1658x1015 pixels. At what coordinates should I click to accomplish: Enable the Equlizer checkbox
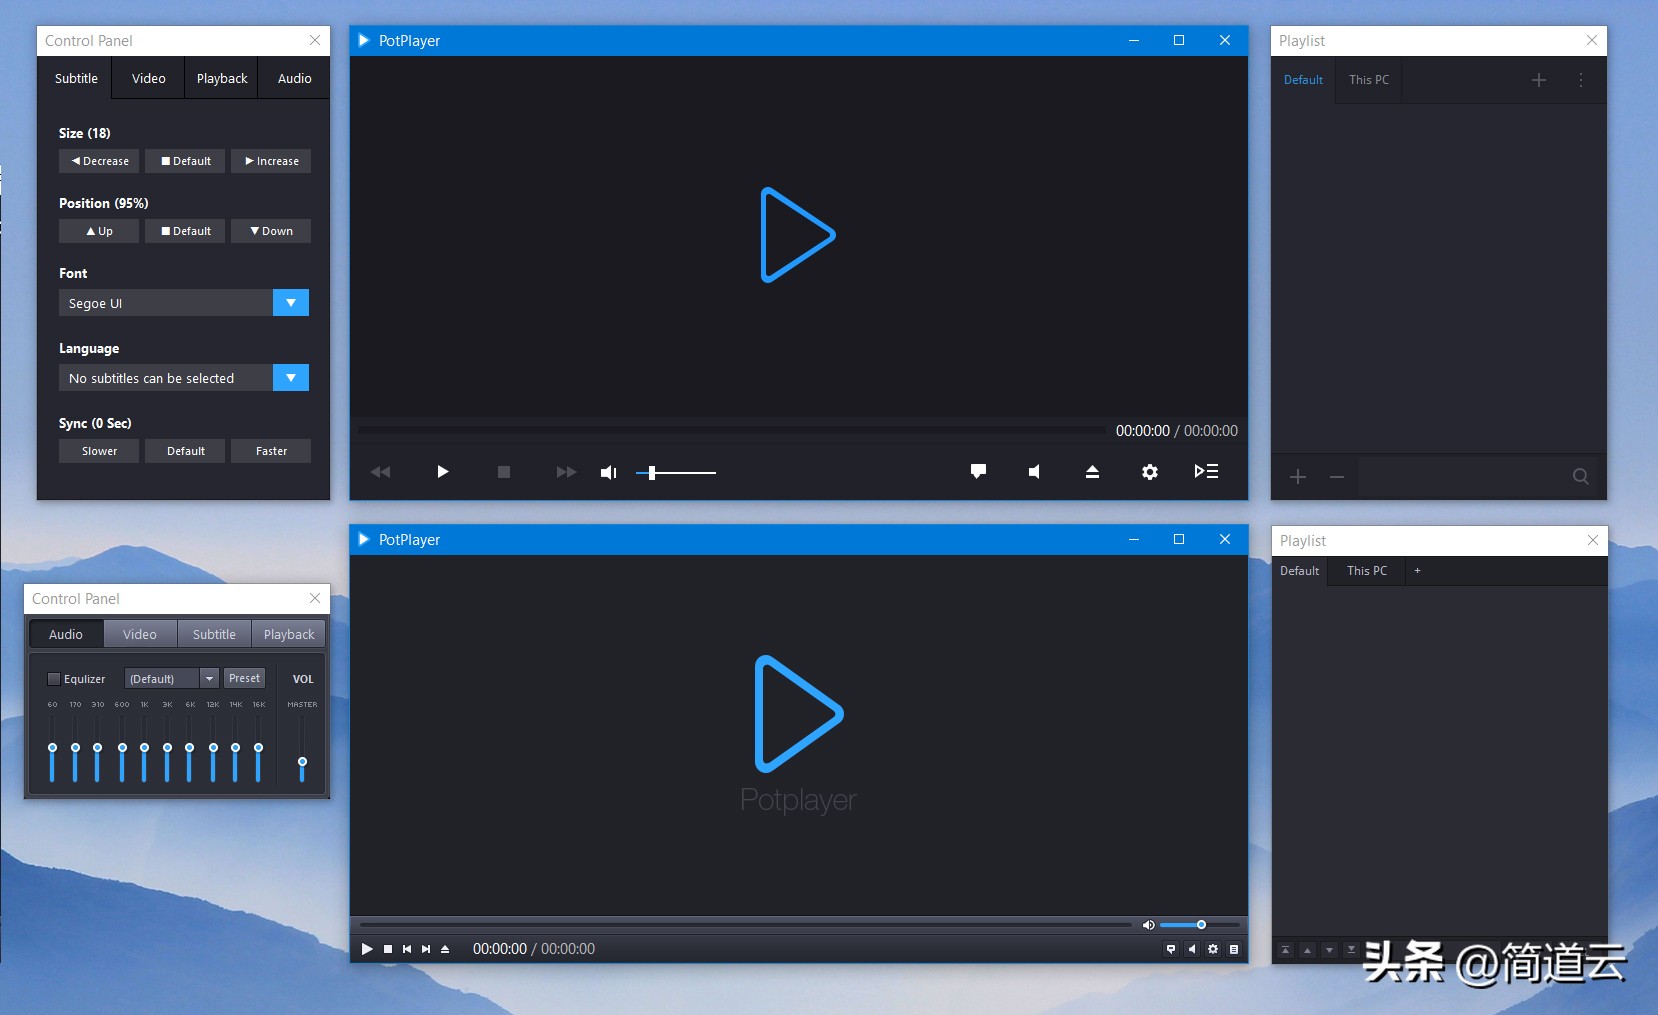(54, 679)
